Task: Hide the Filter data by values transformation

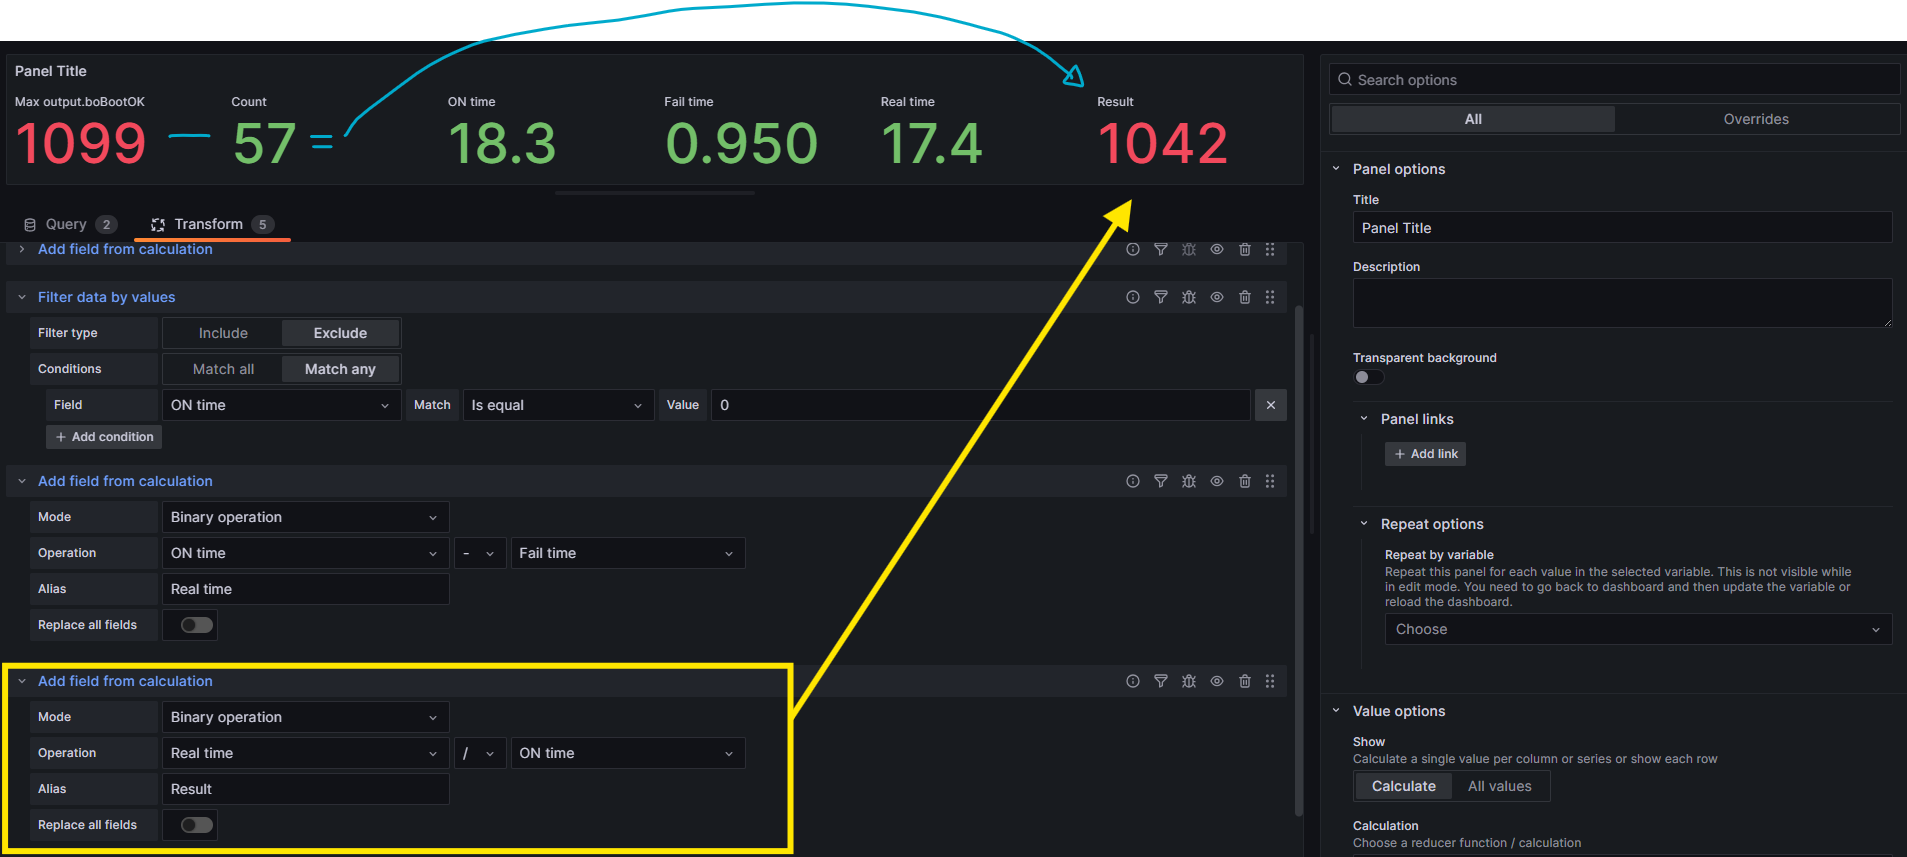Action: point(1217,297)
